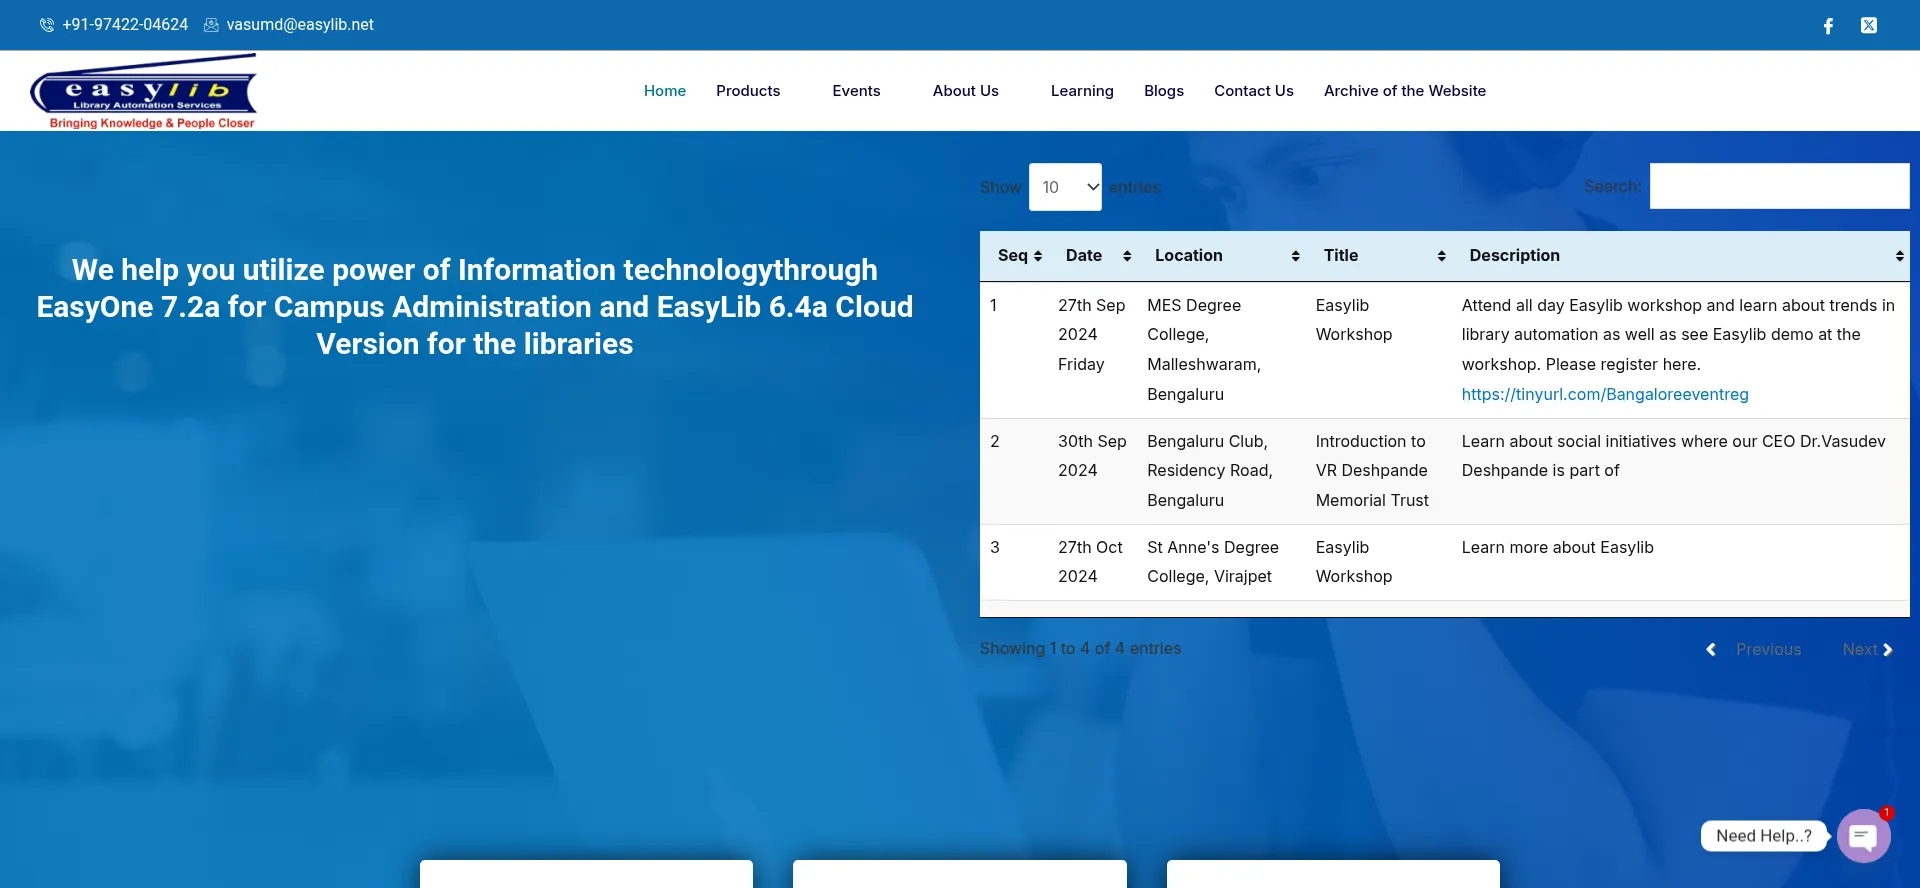Click the Next arrow icon
Viewport: 1920px width, 888px height.
[x=1887, y=650]
